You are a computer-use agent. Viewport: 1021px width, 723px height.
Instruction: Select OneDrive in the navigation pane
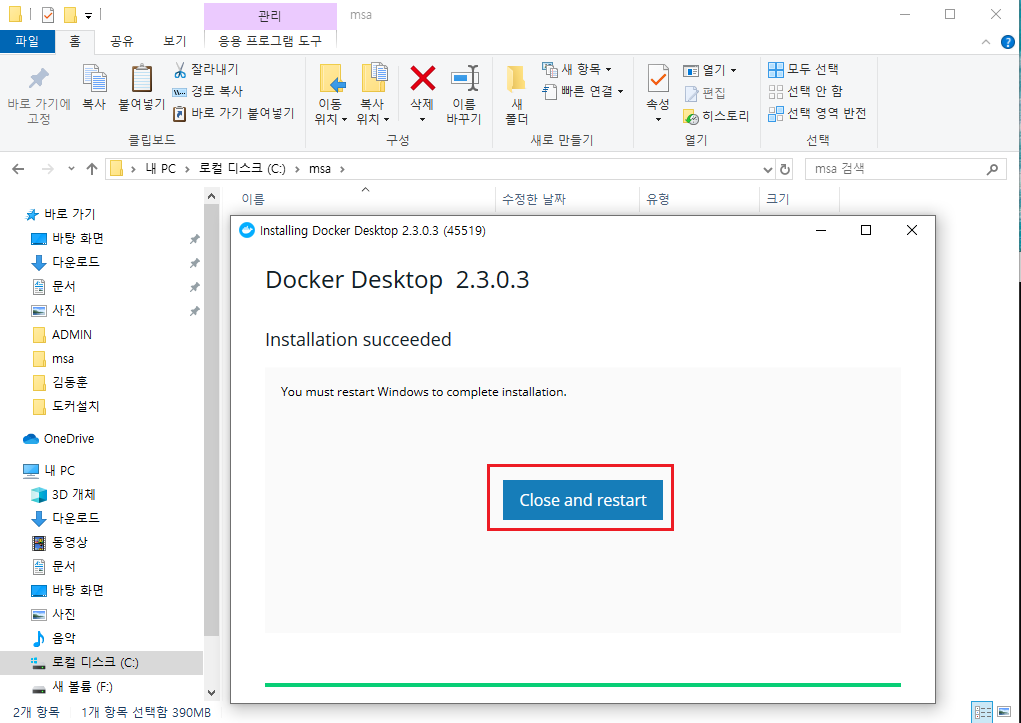68,438
